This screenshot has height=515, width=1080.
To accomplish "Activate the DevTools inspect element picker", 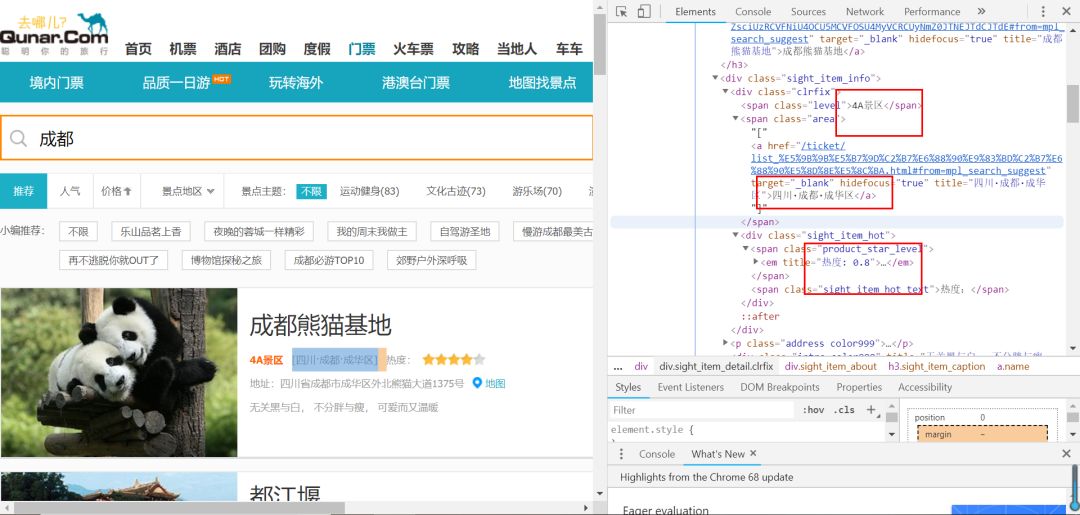I will [x=622, y=12].
